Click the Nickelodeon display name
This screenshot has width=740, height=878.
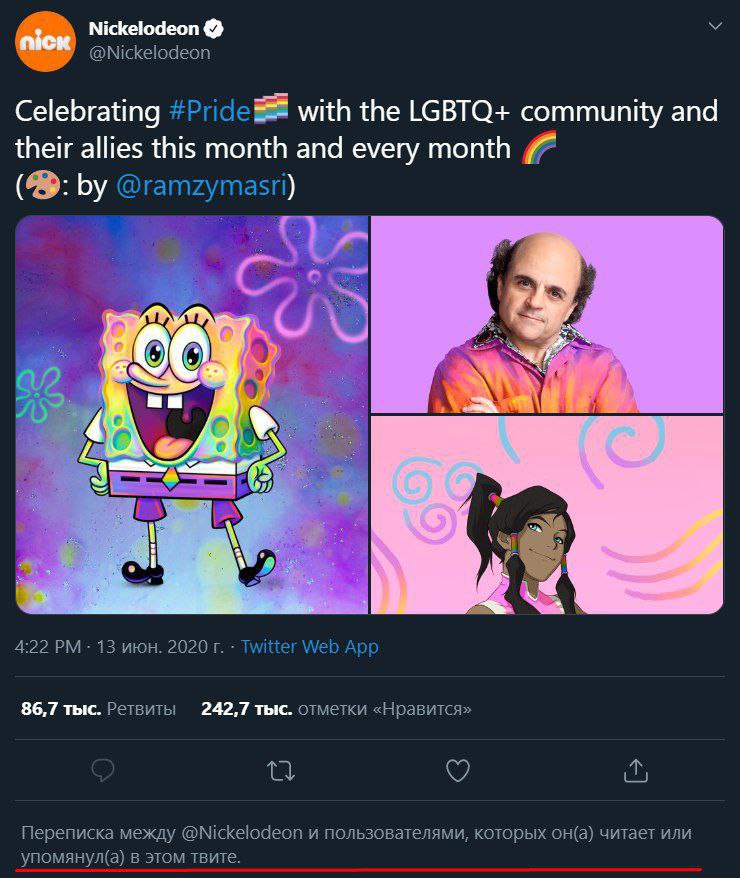143,29
